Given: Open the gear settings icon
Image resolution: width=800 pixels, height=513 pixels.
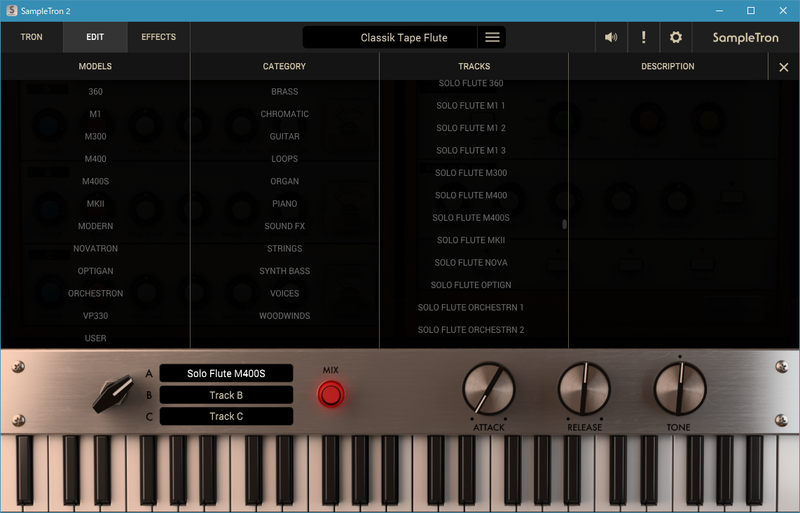Looking at the screenshot, I should pyautogui.click(x=676, y=37).
